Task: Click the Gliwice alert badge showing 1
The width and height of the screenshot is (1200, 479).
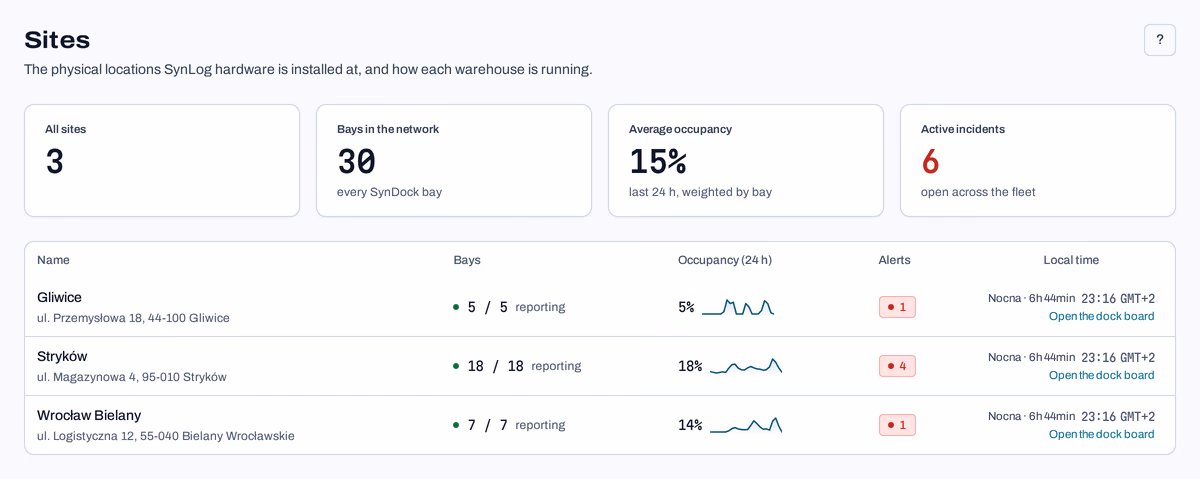Action: point(897,307)
